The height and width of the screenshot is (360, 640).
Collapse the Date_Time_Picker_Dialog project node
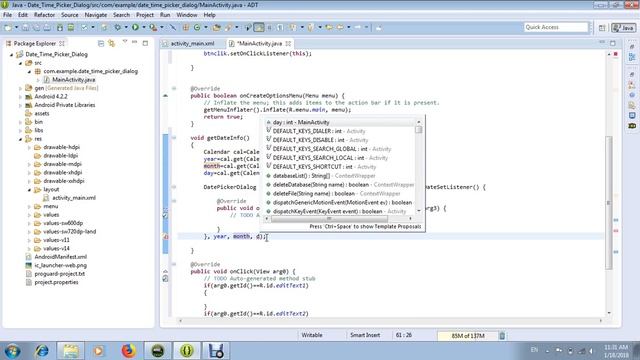coord(11,54)
